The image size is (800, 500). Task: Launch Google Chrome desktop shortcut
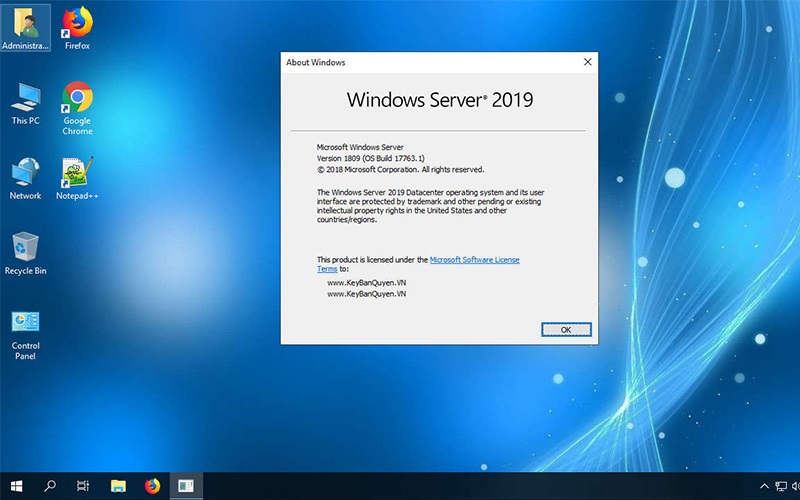click(x=78, y=108)
